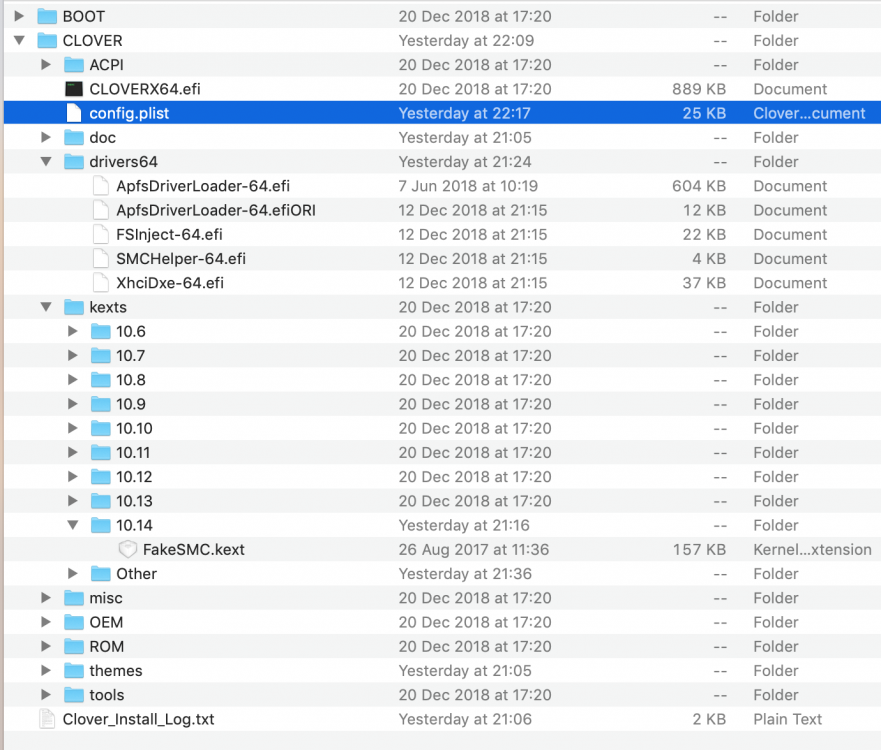Expand the misc folder triangle
The height and width of the screenshot is (750, 881).
tap(46, 598)
